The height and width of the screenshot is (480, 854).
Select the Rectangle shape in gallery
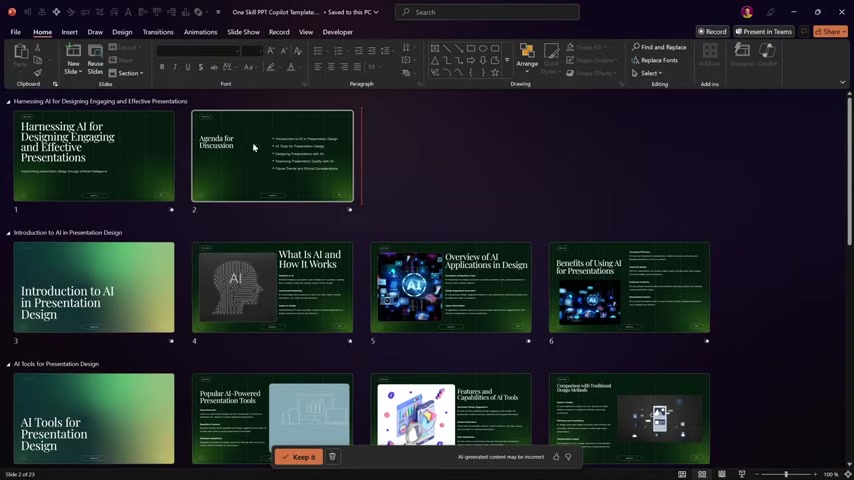(x=471, y=48)
